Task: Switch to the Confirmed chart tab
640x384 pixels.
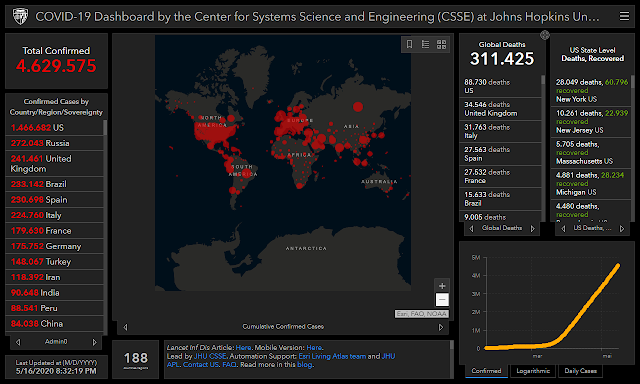Action: (486, 371)
